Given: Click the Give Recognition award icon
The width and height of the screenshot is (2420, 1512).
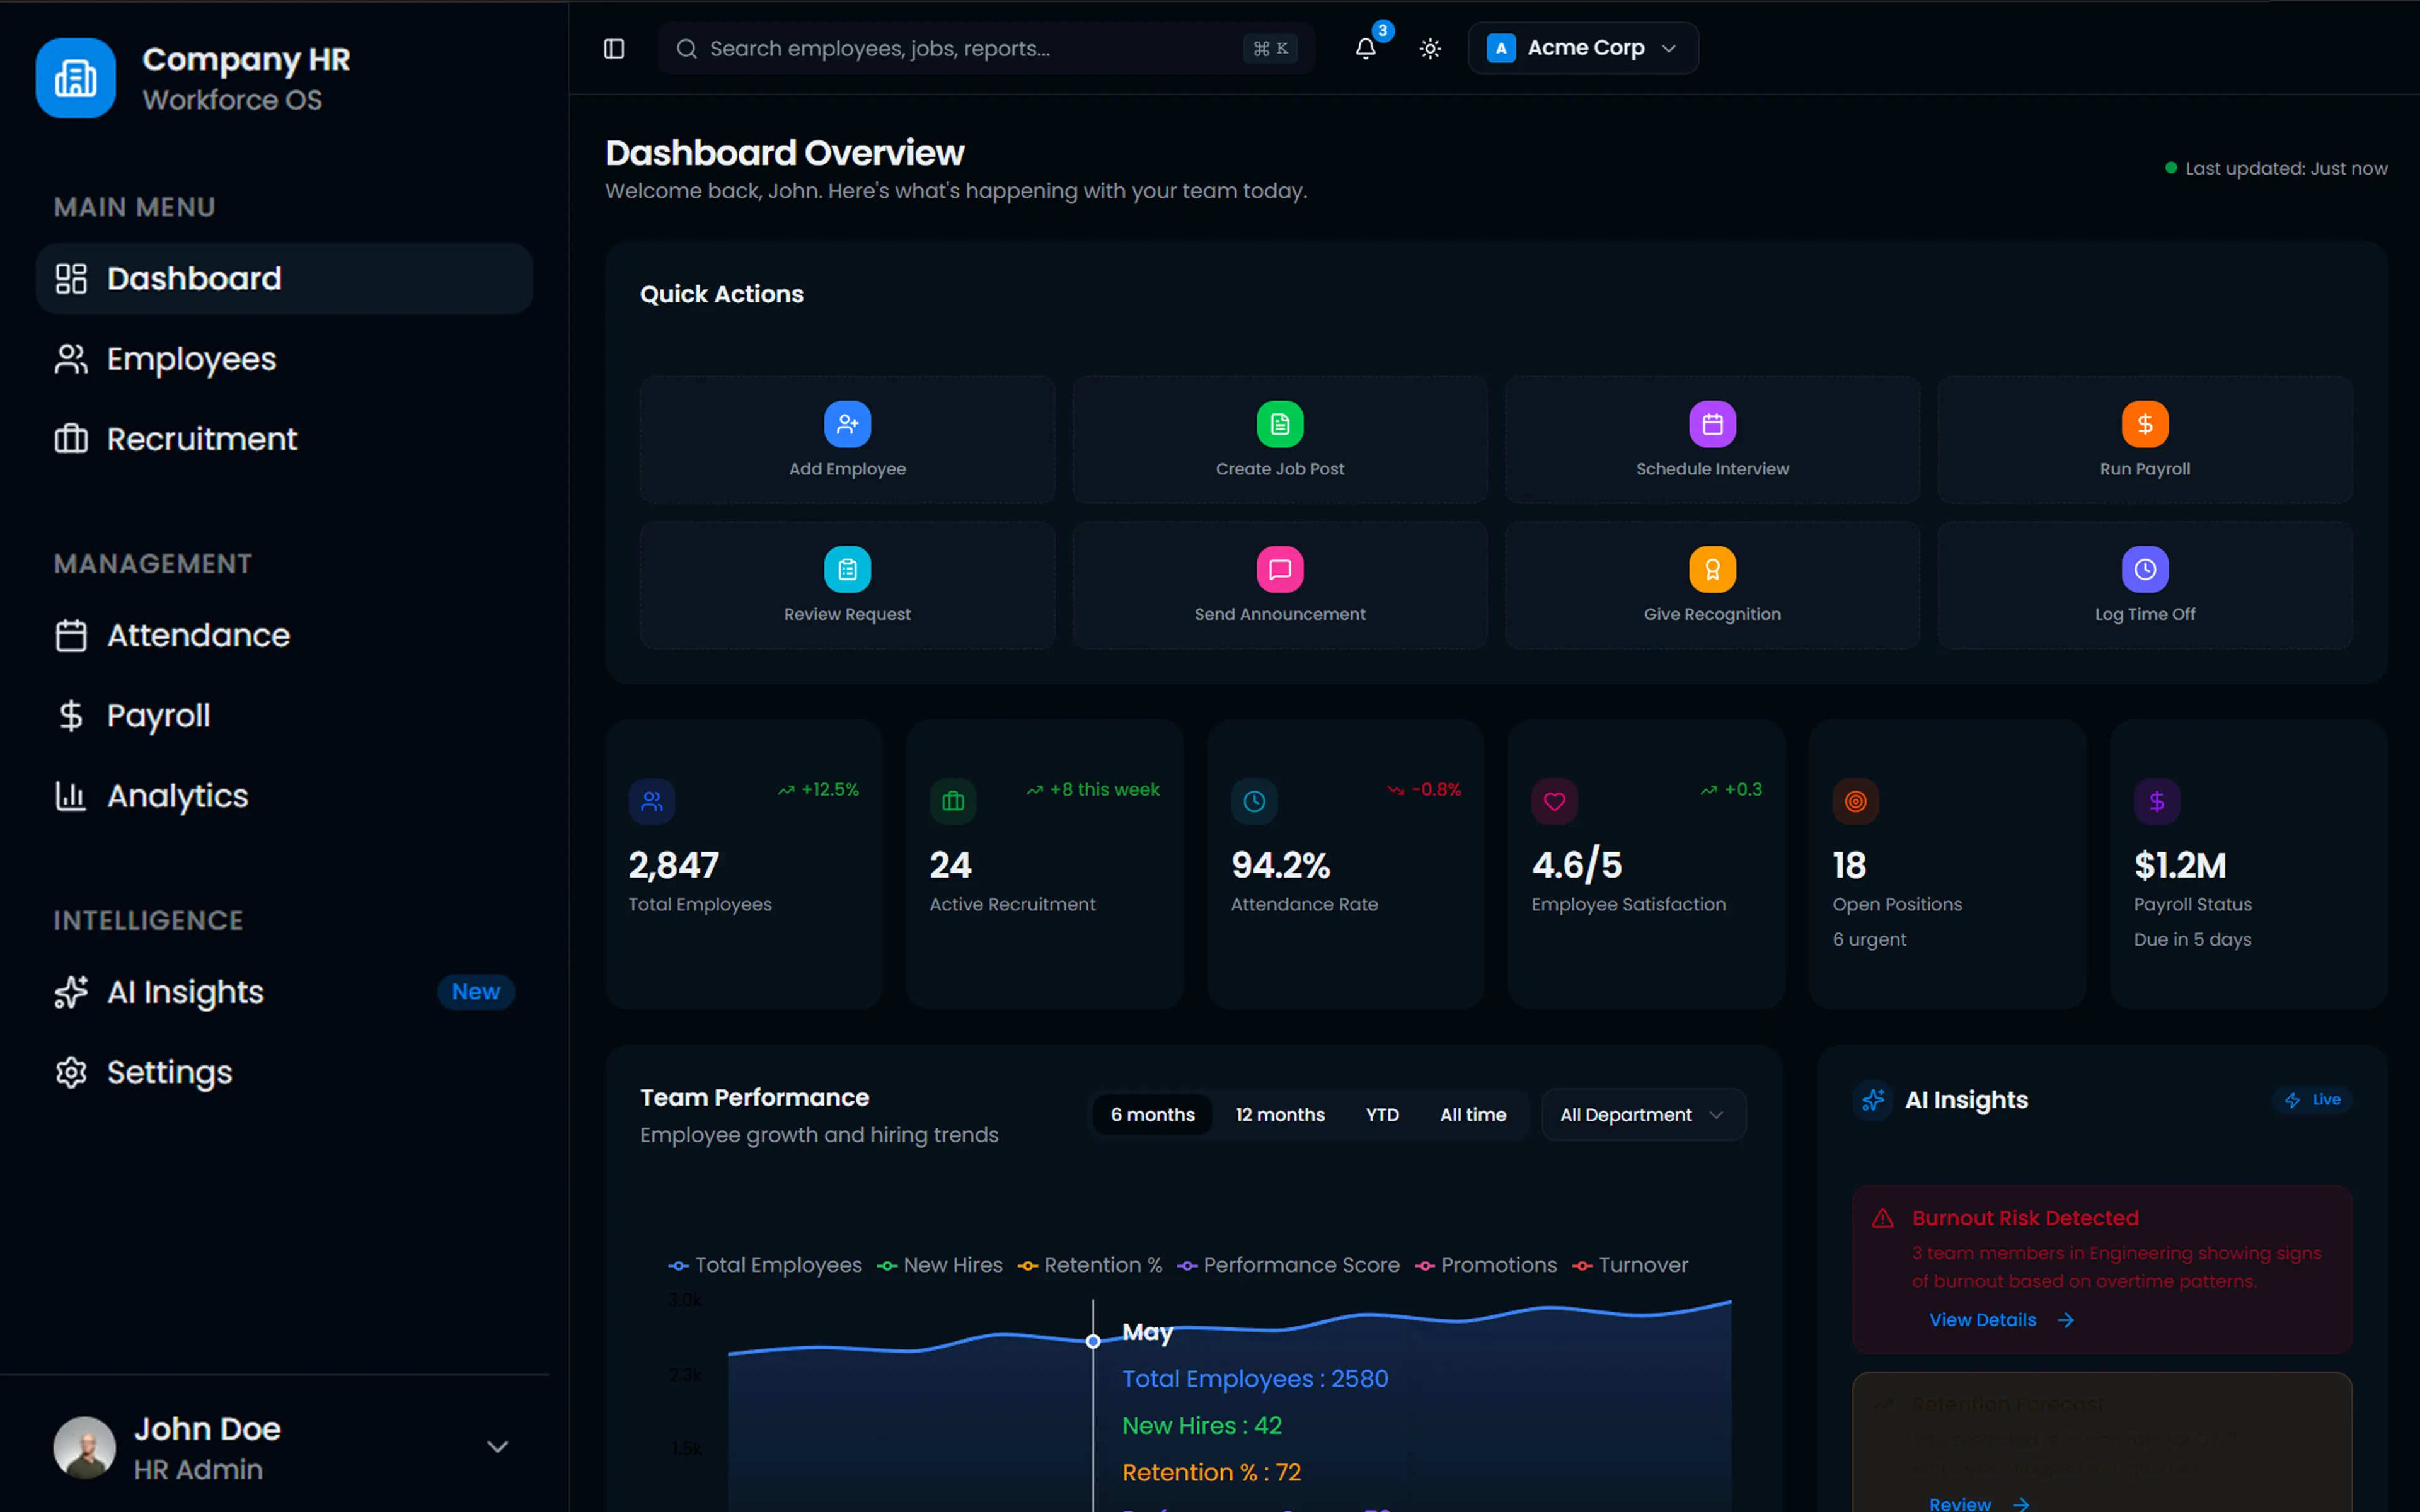Looking at the screenshot, I should click(1712, 569).
